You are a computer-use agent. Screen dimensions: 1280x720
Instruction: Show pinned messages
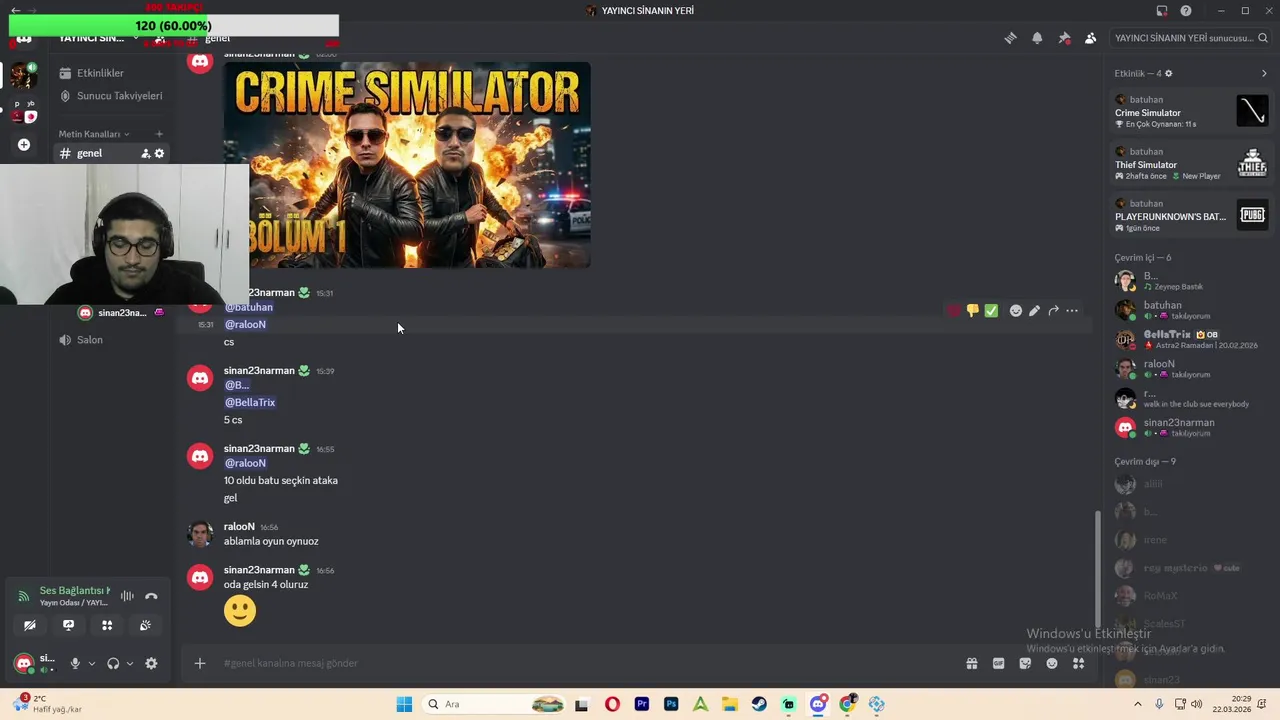coord(1064,38)
